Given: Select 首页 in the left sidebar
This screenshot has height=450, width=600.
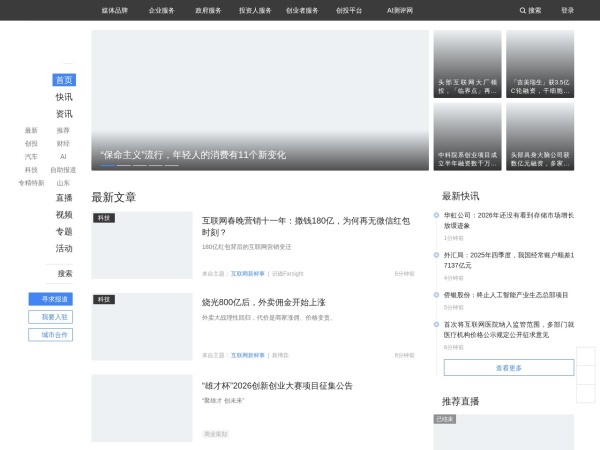Looking at the screenshot, I should point(64,80).
